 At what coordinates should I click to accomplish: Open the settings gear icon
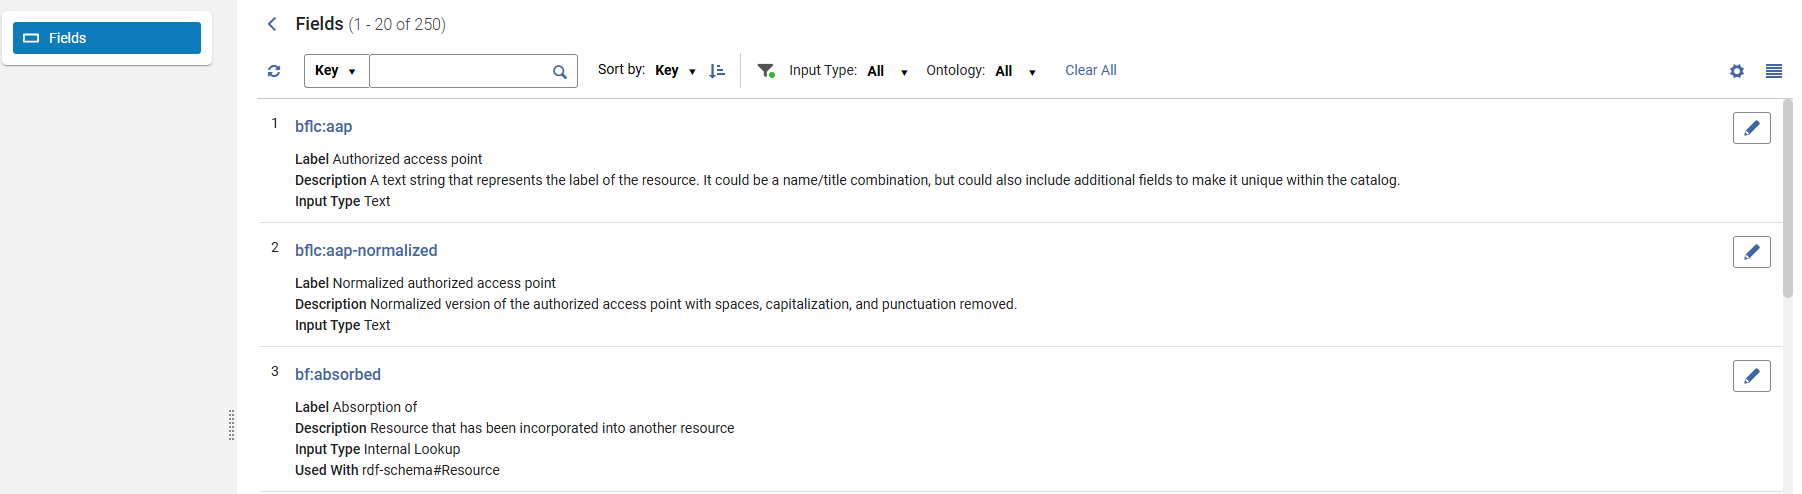[1737, 71]
